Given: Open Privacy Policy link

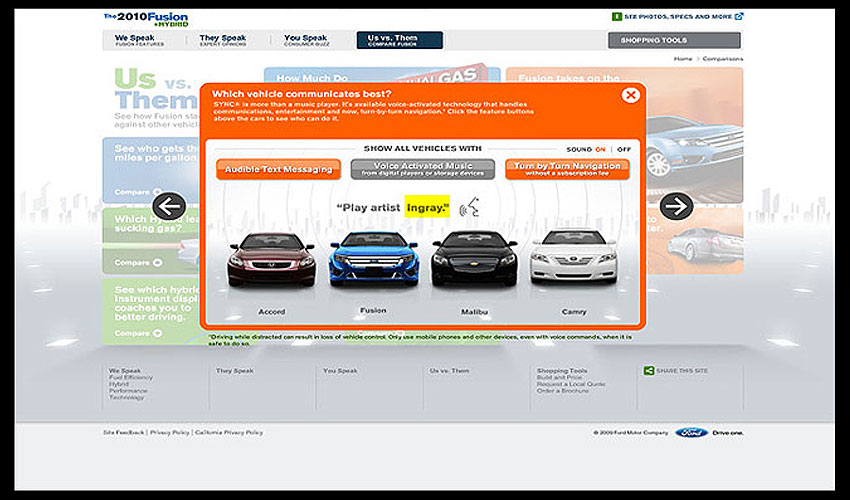Looking at the screenshot, I should (169, 433).
